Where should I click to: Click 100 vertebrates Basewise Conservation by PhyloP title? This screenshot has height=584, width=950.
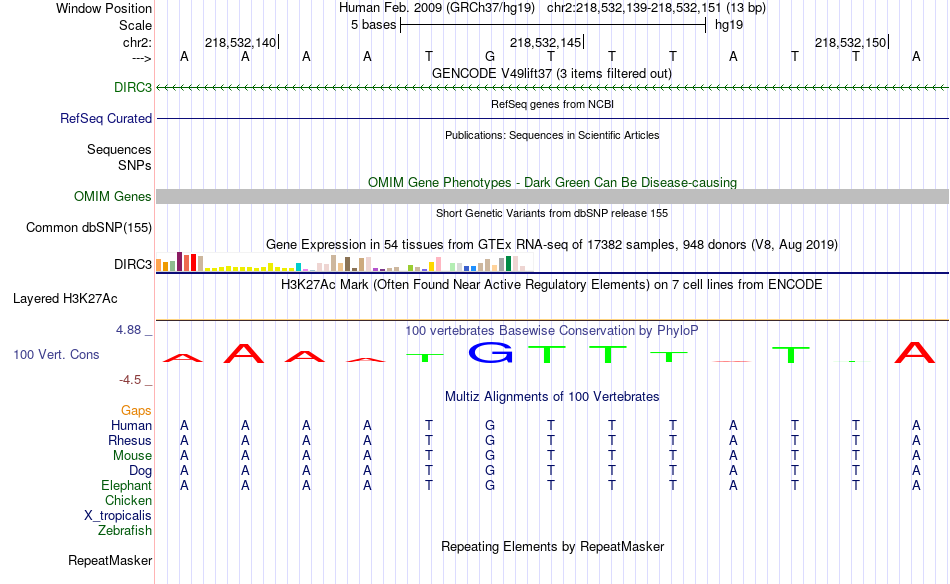coord(551,330)
